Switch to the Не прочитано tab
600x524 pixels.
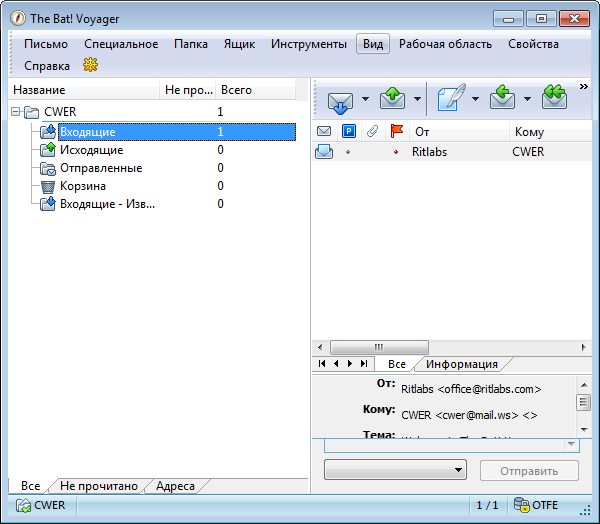[98, 486]
